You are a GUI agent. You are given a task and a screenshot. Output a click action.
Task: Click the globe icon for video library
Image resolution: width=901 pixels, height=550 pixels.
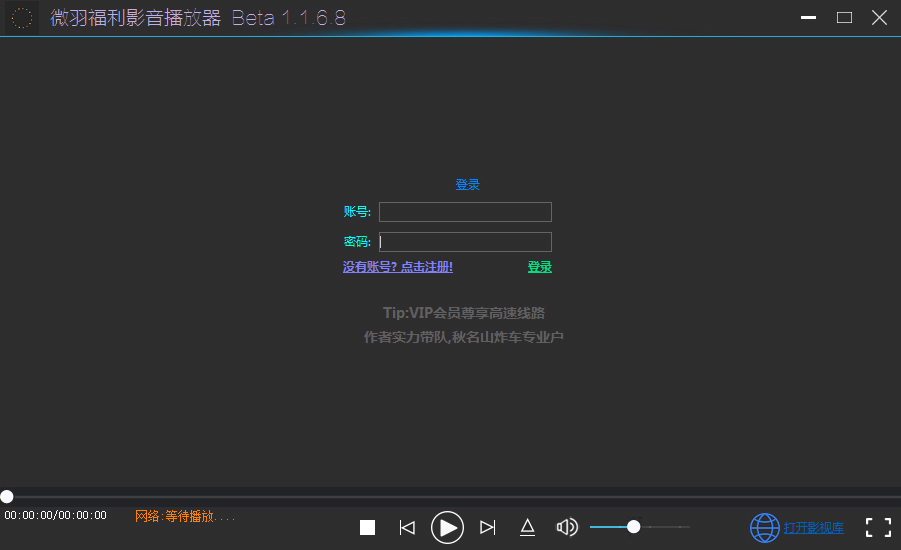764,527
